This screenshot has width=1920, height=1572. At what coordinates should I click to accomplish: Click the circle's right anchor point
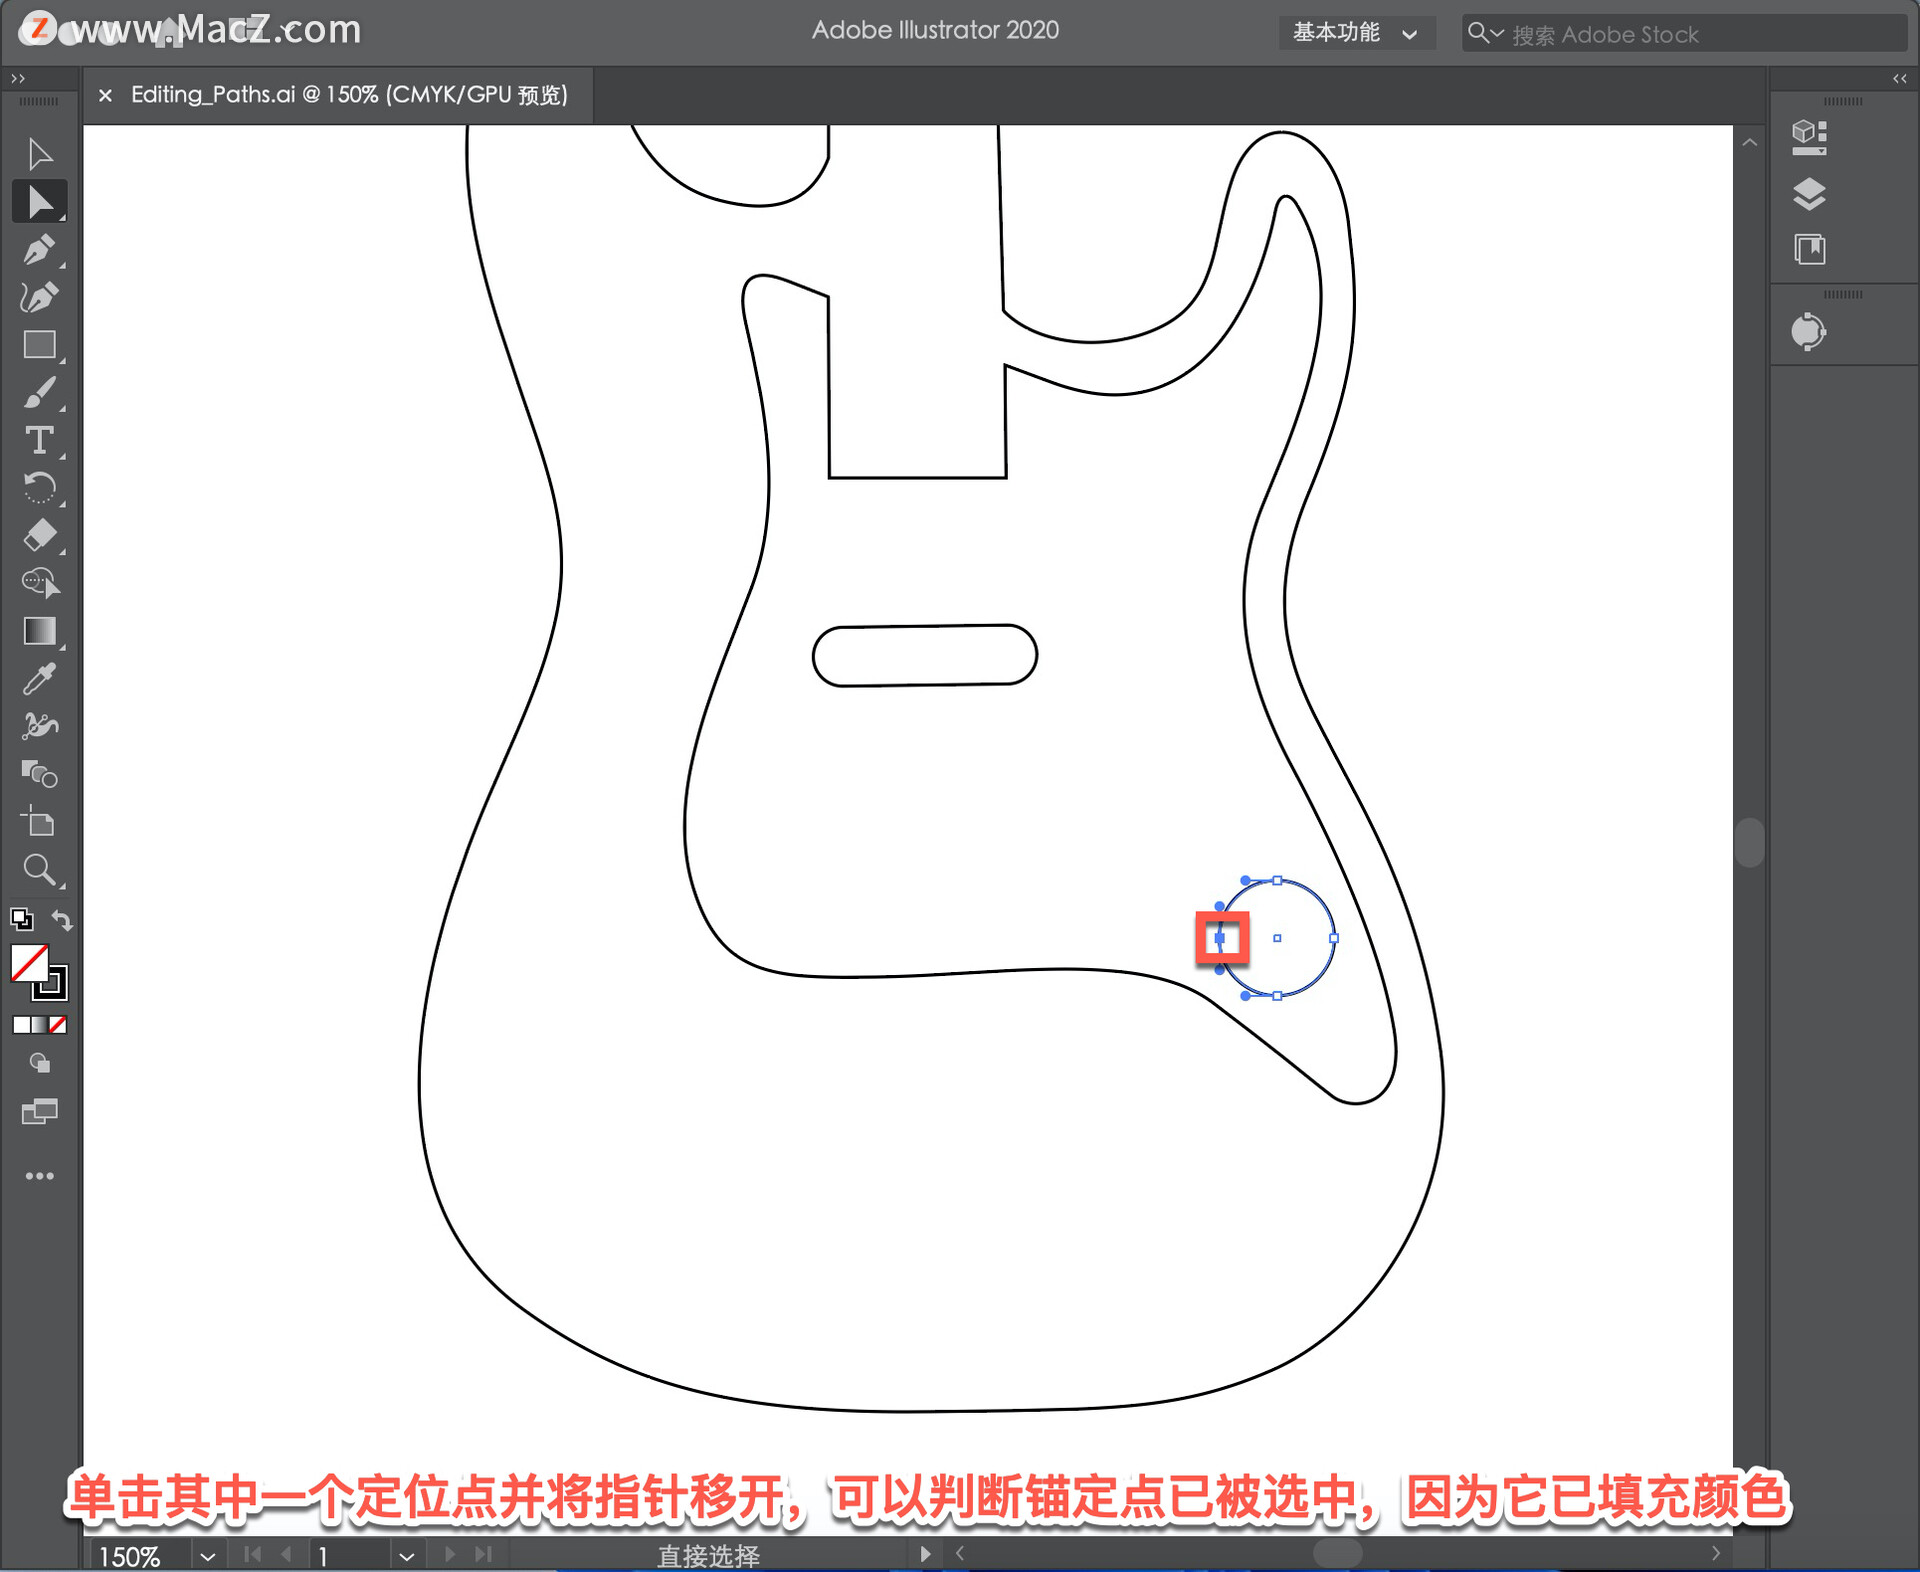click(x=1334, y=938)
